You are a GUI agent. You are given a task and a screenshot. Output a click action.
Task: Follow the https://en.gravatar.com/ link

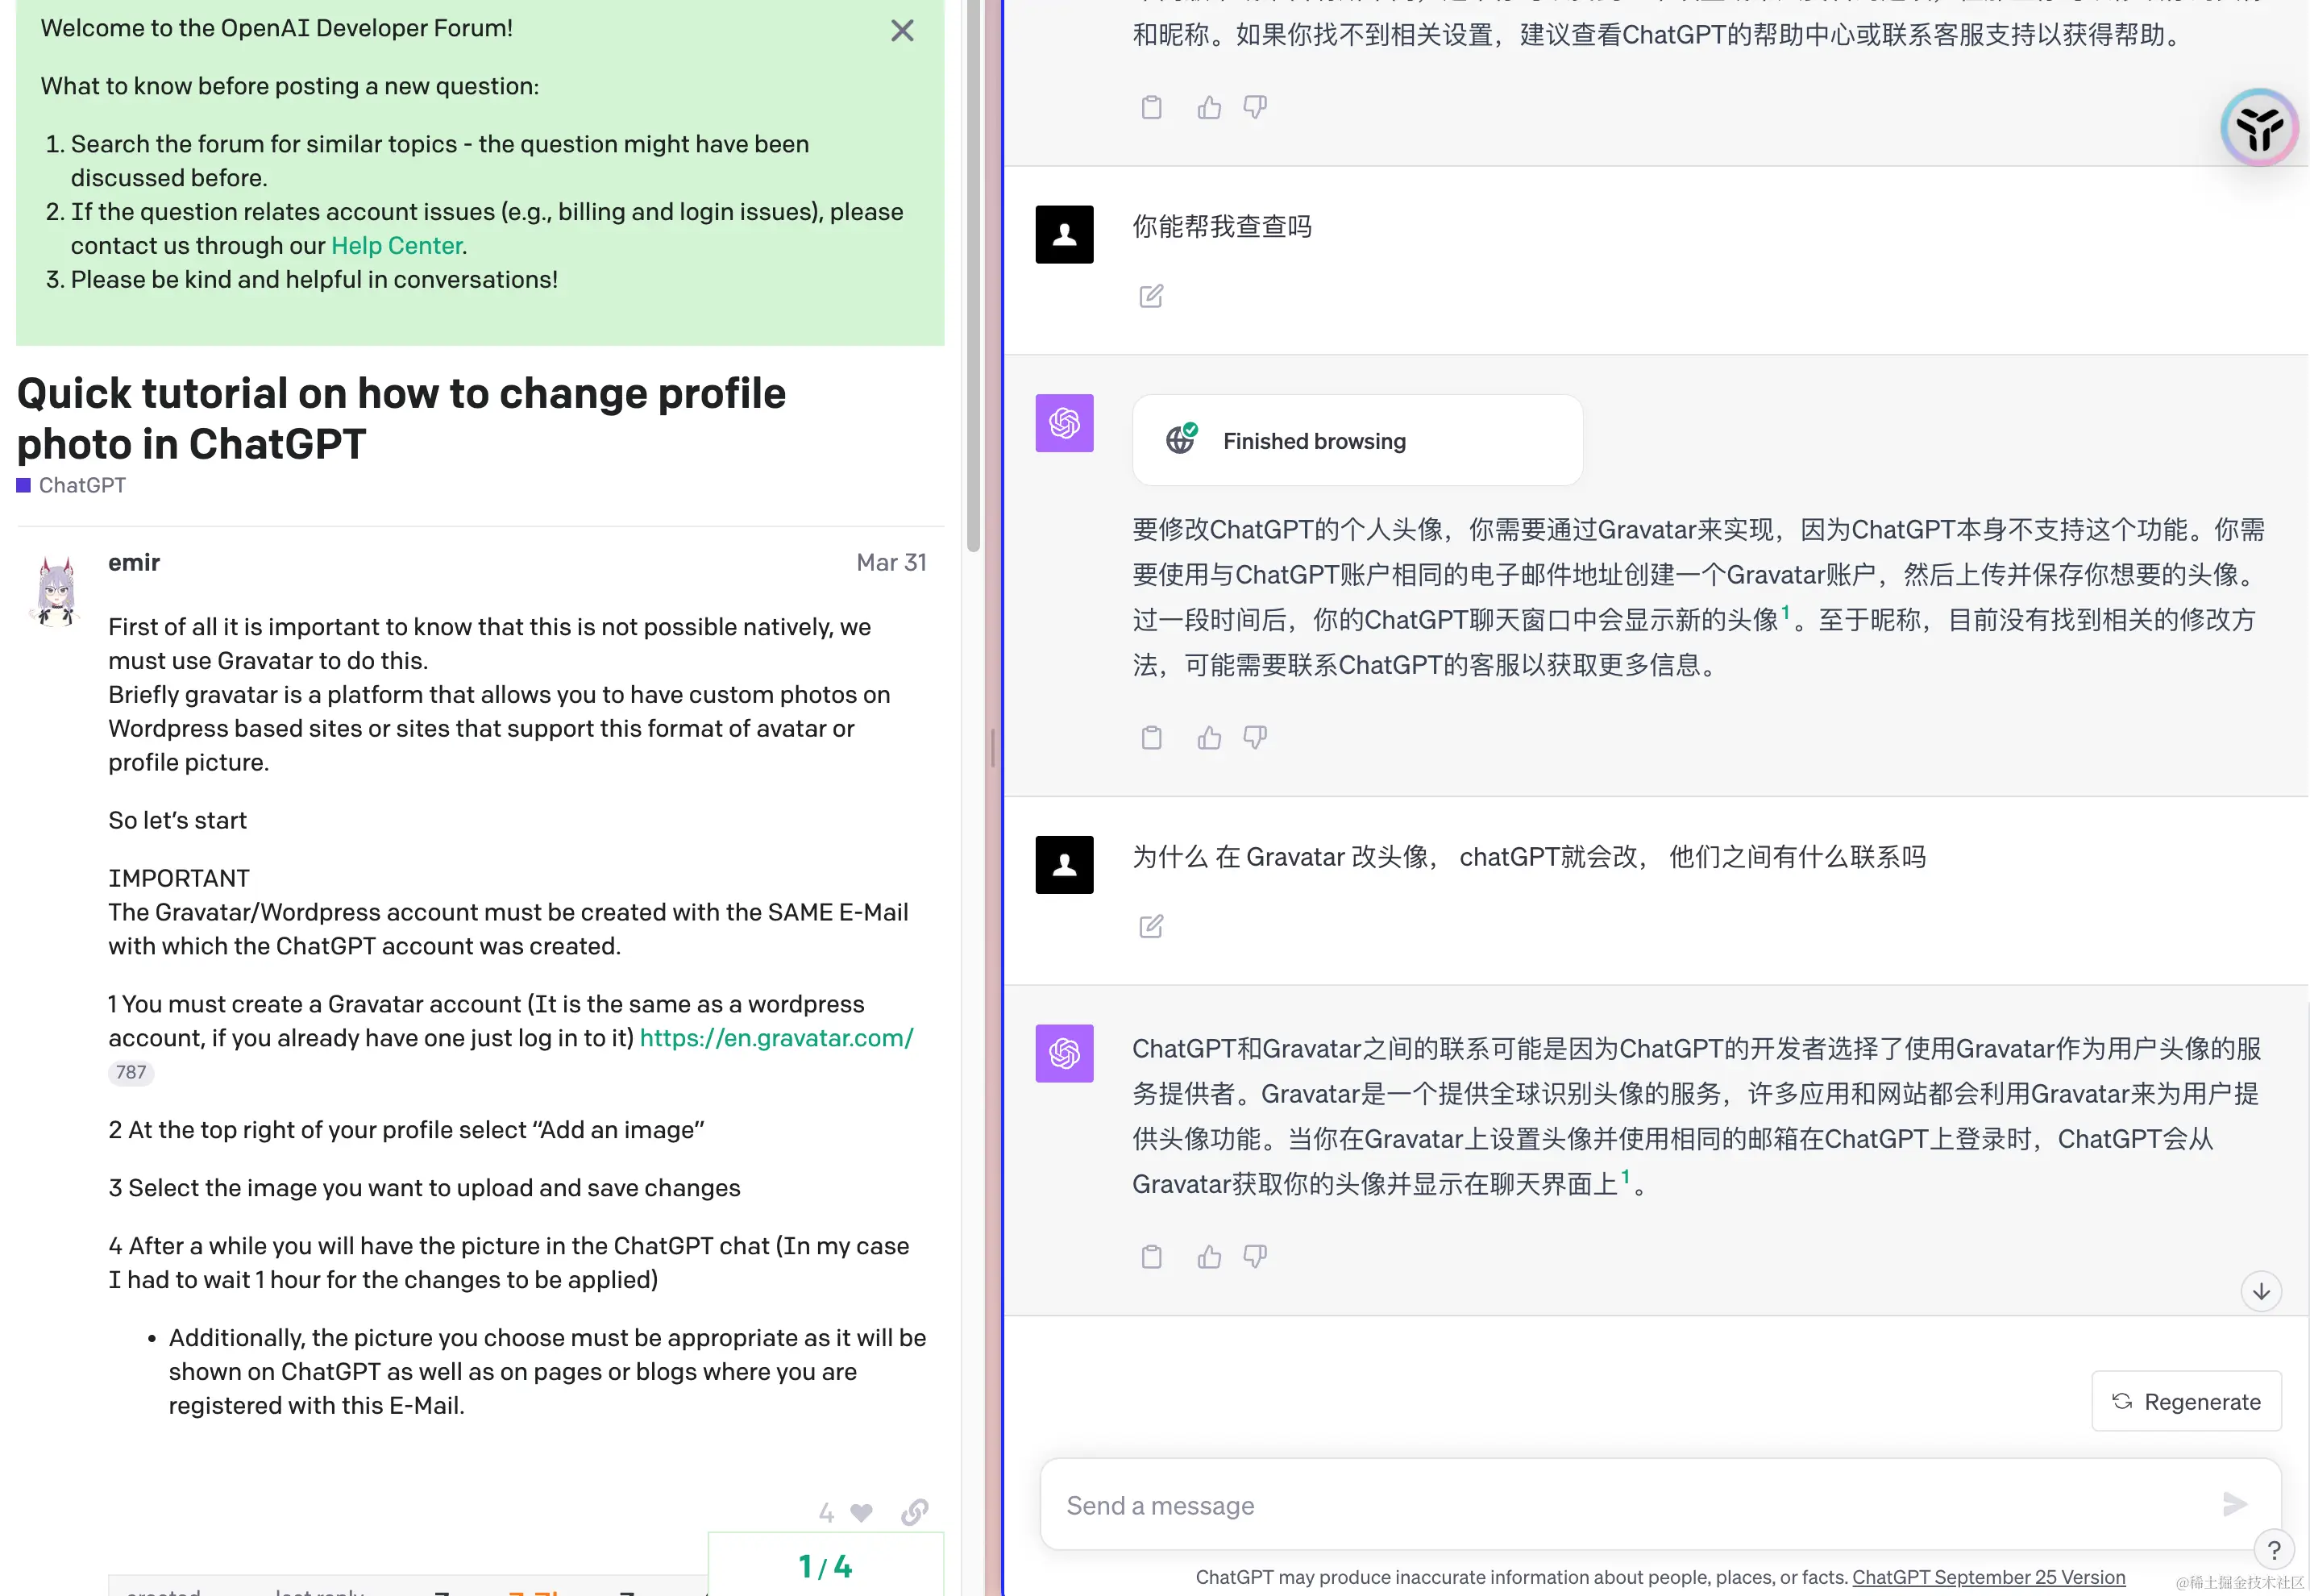click(776, 1038)
